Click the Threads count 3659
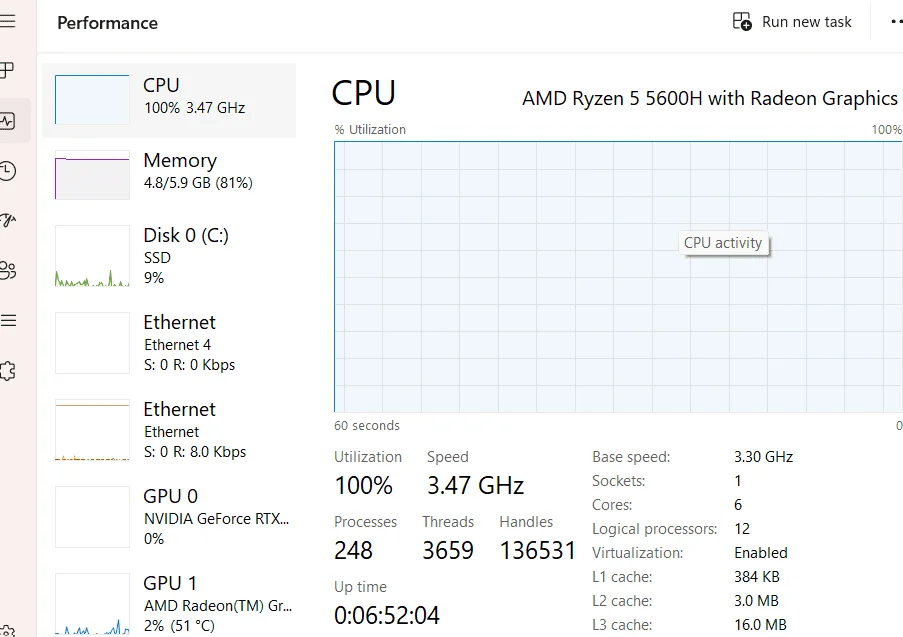Image resolution: width=903 pixels, height=637 pixels. 447,551
